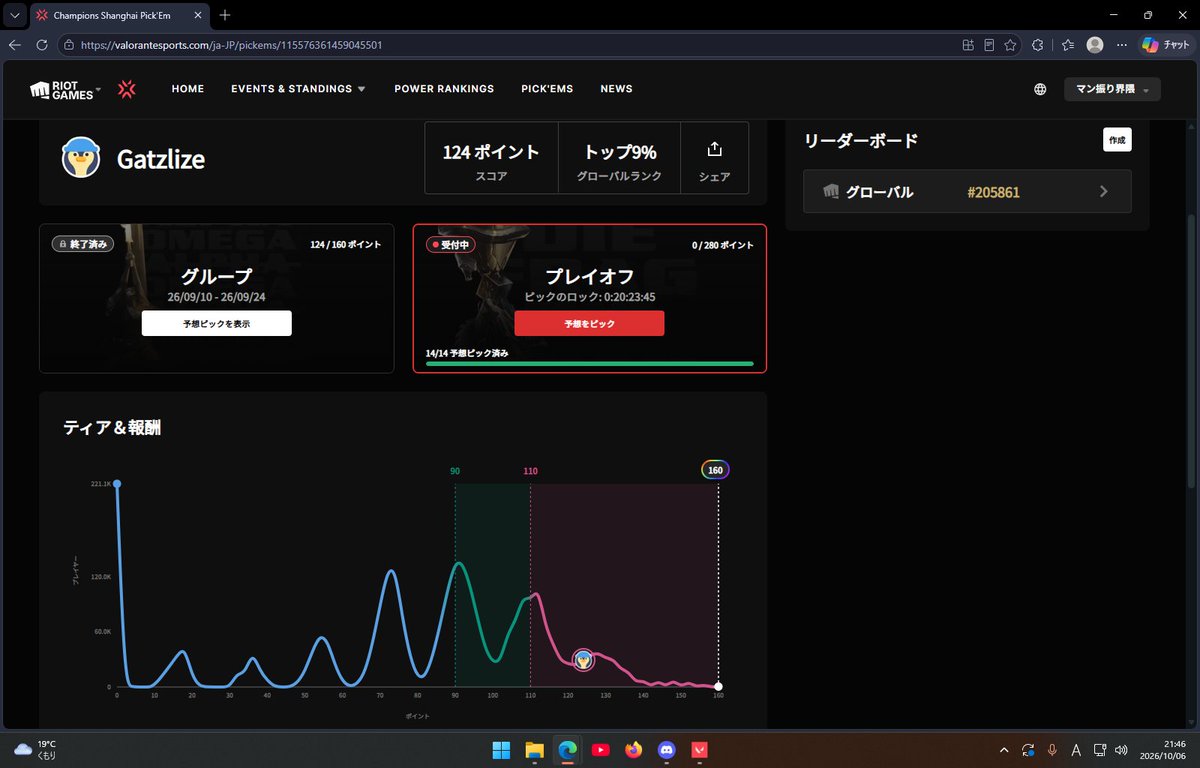Image resolution: width=1200 pixels, height=768 pixels.
Task: Open the tab search dropdown arrow
Action: (x=14, y=15)
